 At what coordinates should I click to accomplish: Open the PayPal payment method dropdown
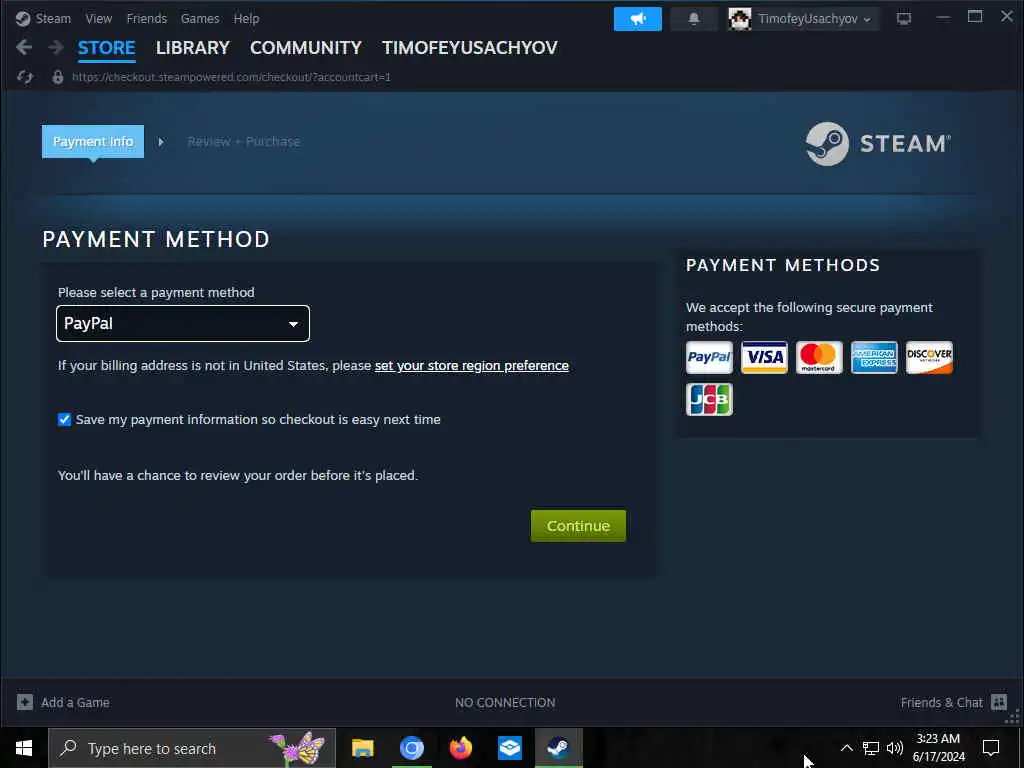click(x=183, y=323)
